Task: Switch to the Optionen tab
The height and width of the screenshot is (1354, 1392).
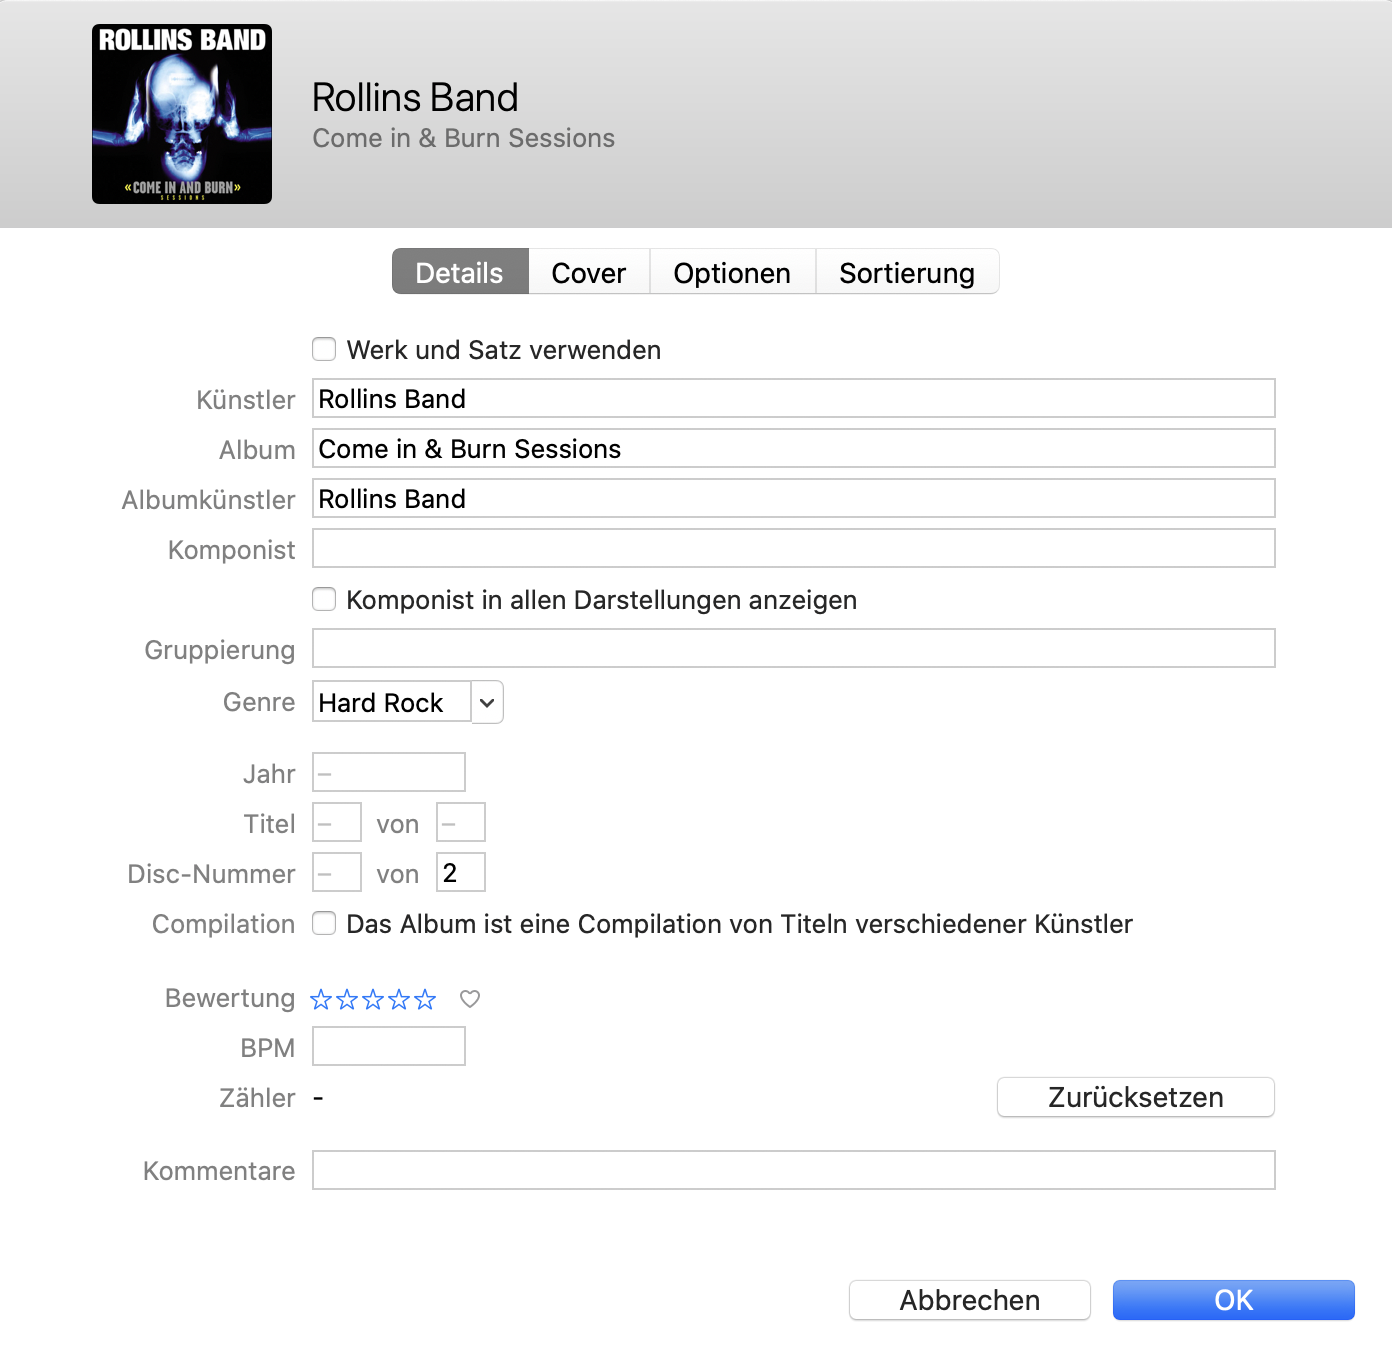Action: [732, 272]
